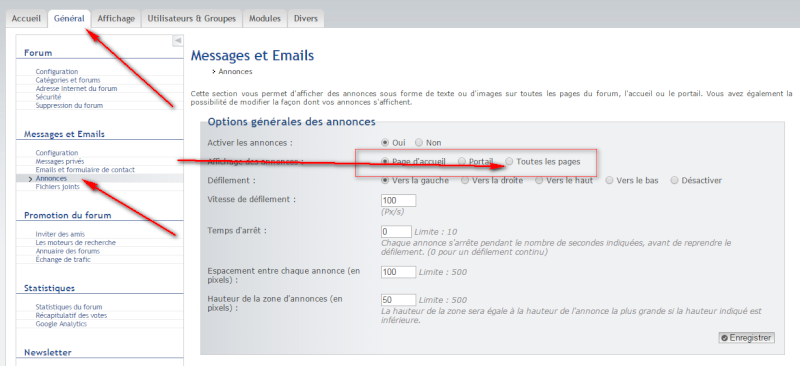
Task: Open Google Analytics link
Action: 61,324
